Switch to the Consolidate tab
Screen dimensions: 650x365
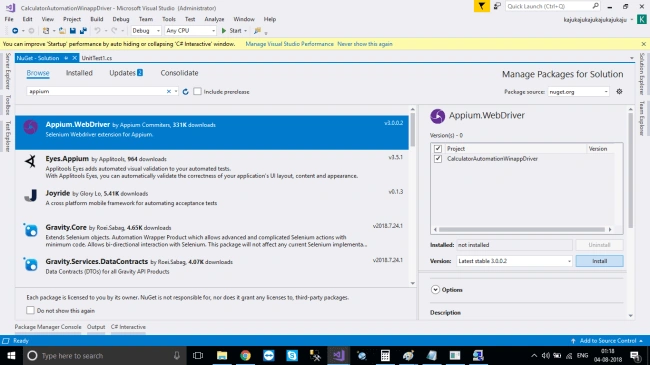(x=179, y=73)
